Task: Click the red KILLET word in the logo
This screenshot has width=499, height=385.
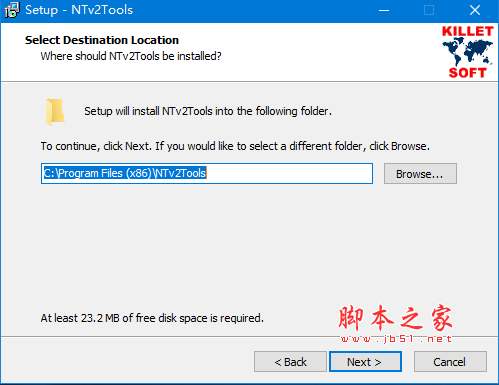Action: click(467, 31)
